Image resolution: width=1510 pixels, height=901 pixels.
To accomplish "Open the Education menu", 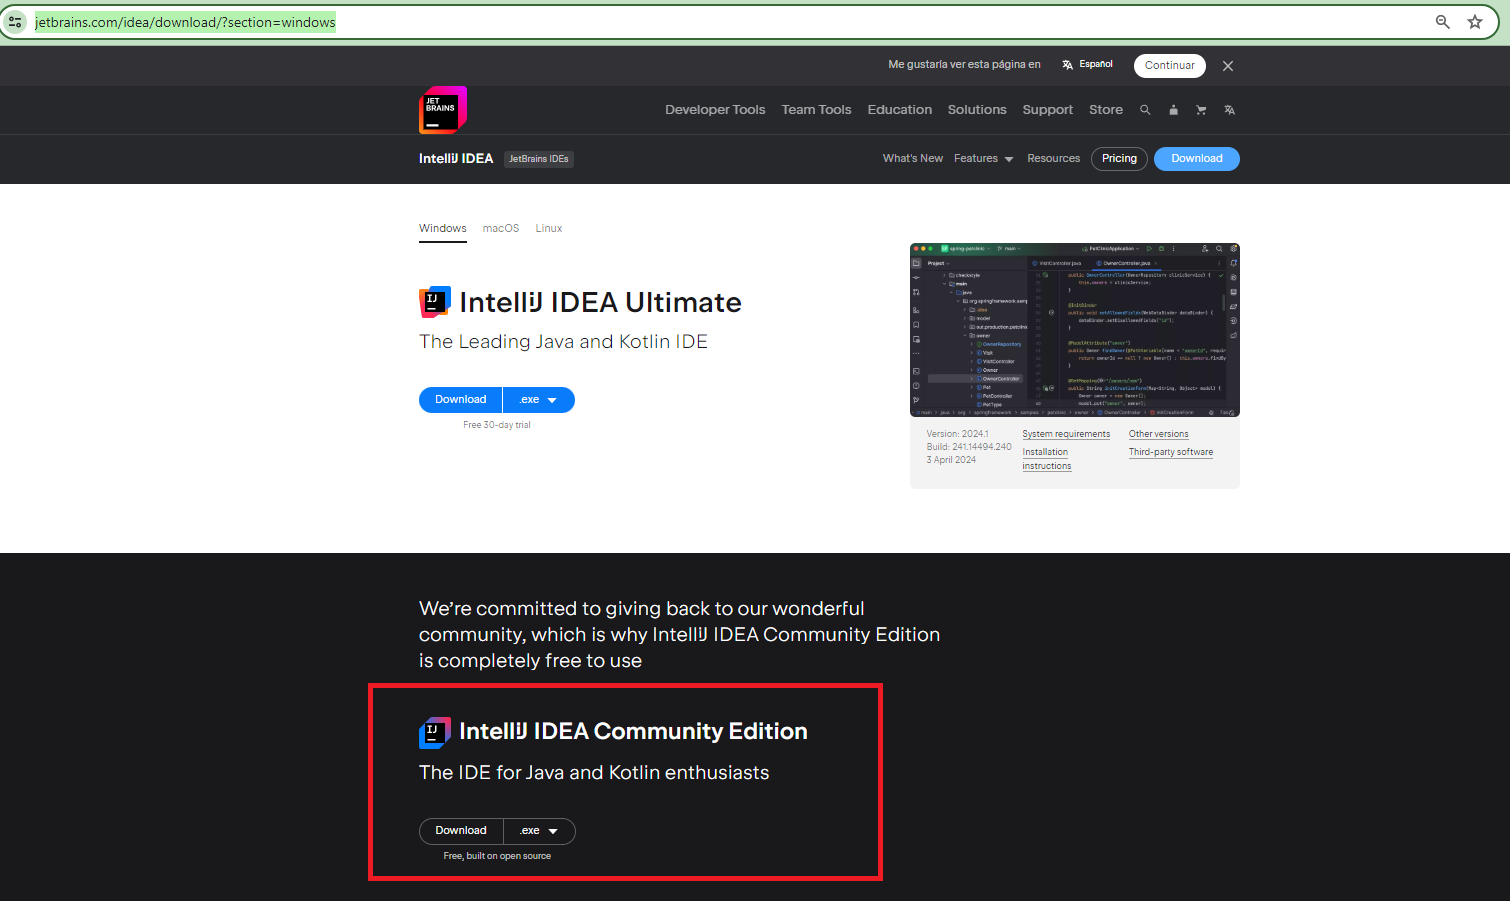I will [x=900, y=110].
